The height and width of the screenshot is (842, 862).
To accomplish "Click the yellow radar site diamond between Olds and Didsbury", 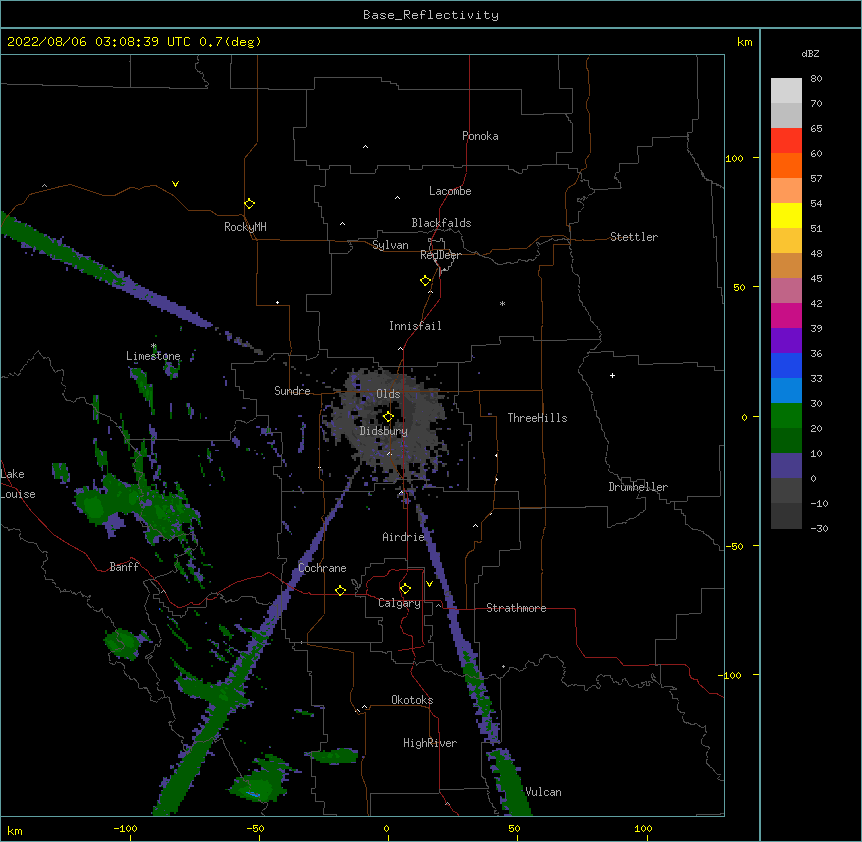I will click(x=388, y=417).
